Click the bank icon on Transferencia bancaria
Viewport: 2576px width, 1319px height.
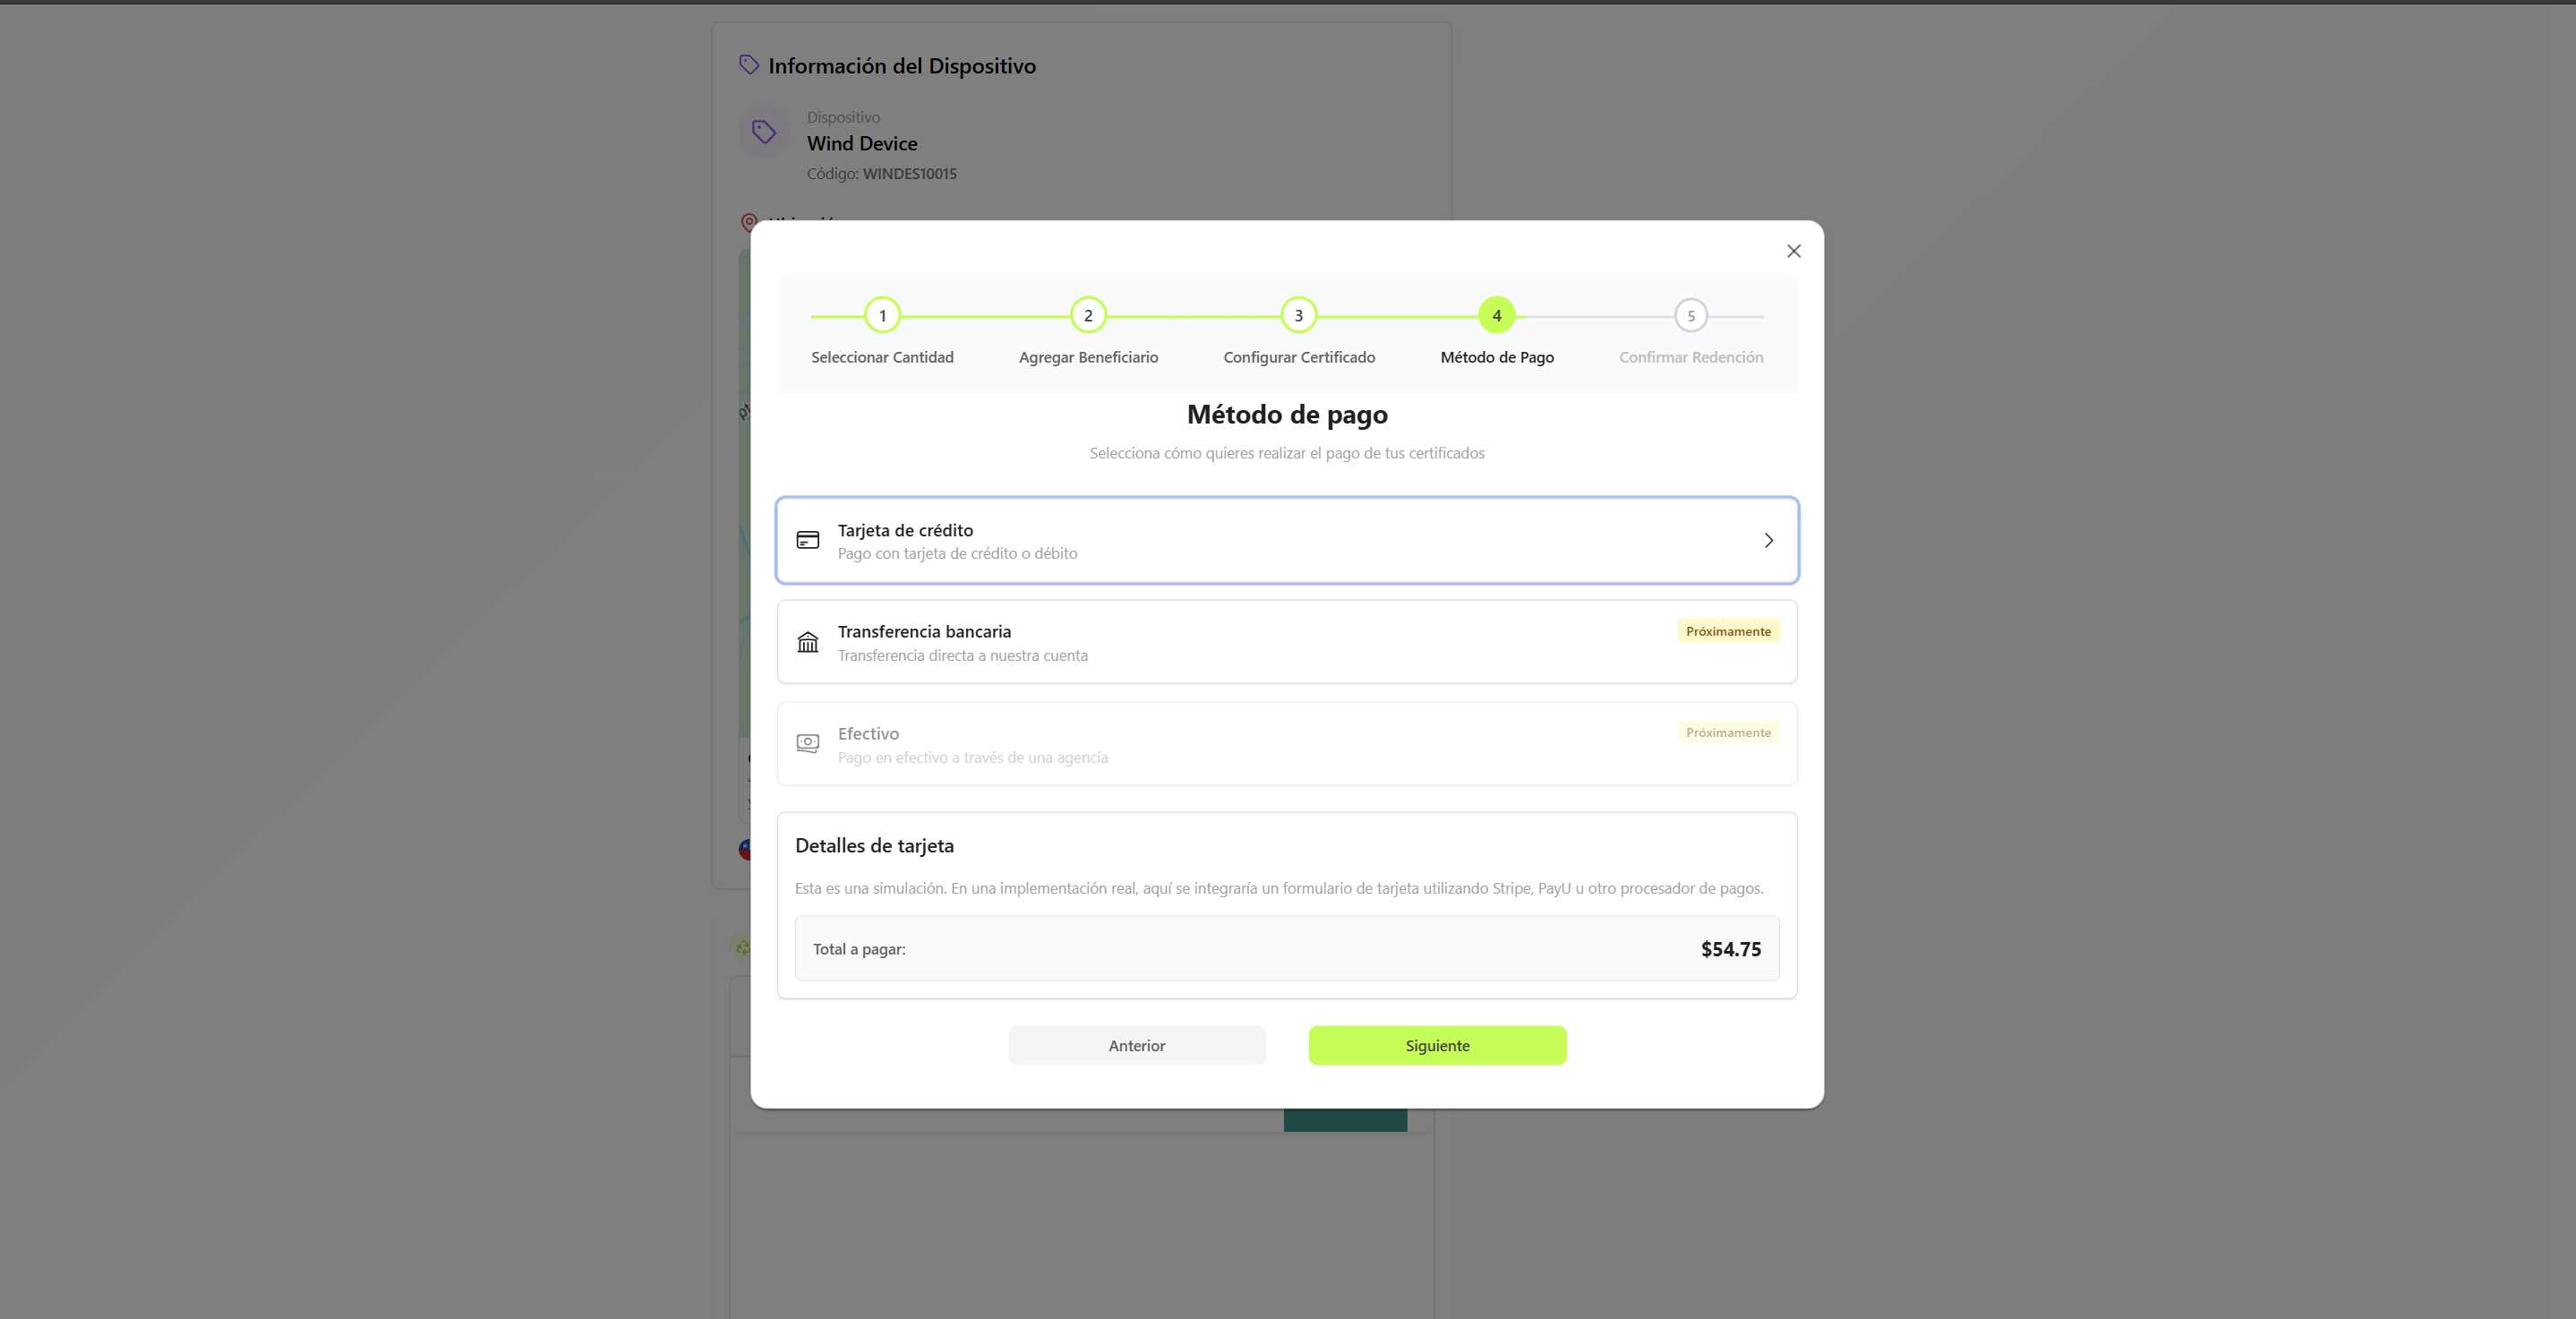(x=808, y=642)
